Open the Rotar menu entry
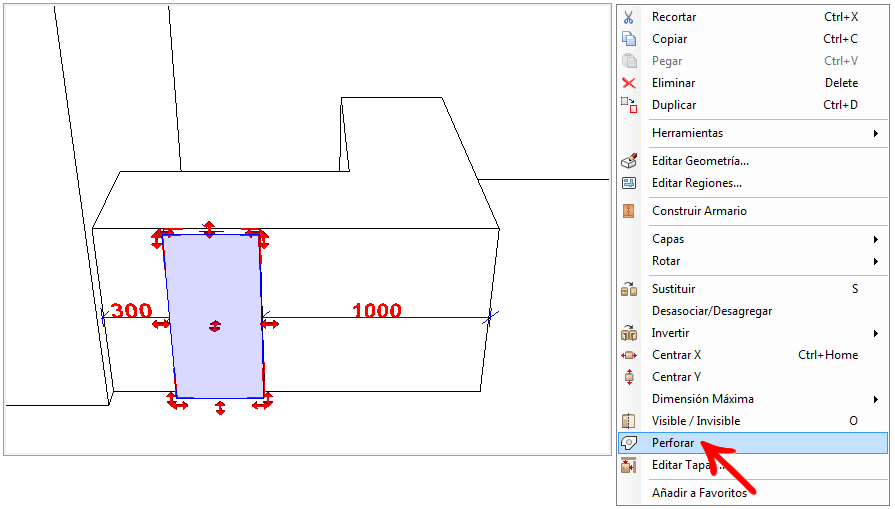The width and height of the screenshot is (895, 509). coord(753,261)
